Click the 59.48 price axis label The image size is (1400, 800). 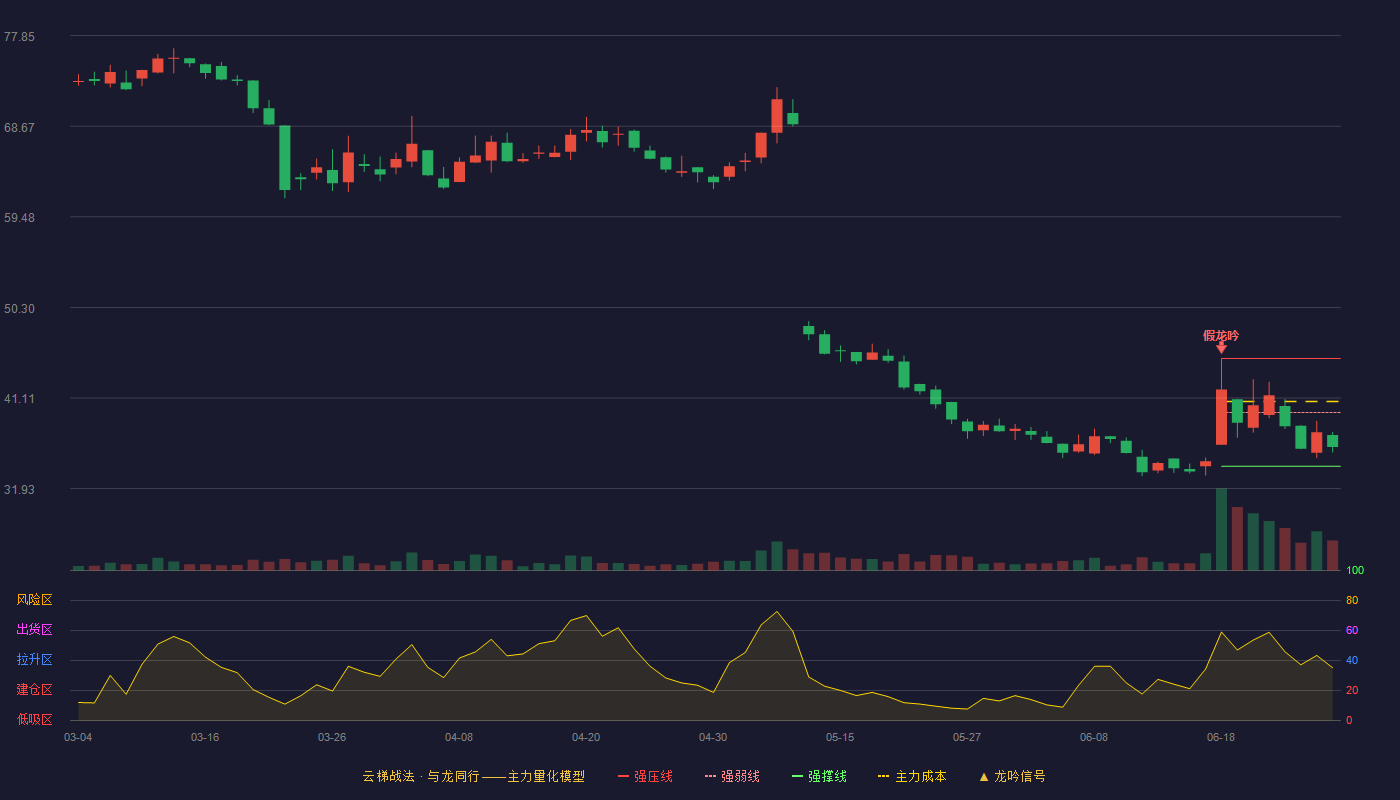pyautogui.click(x=19, y=218)
